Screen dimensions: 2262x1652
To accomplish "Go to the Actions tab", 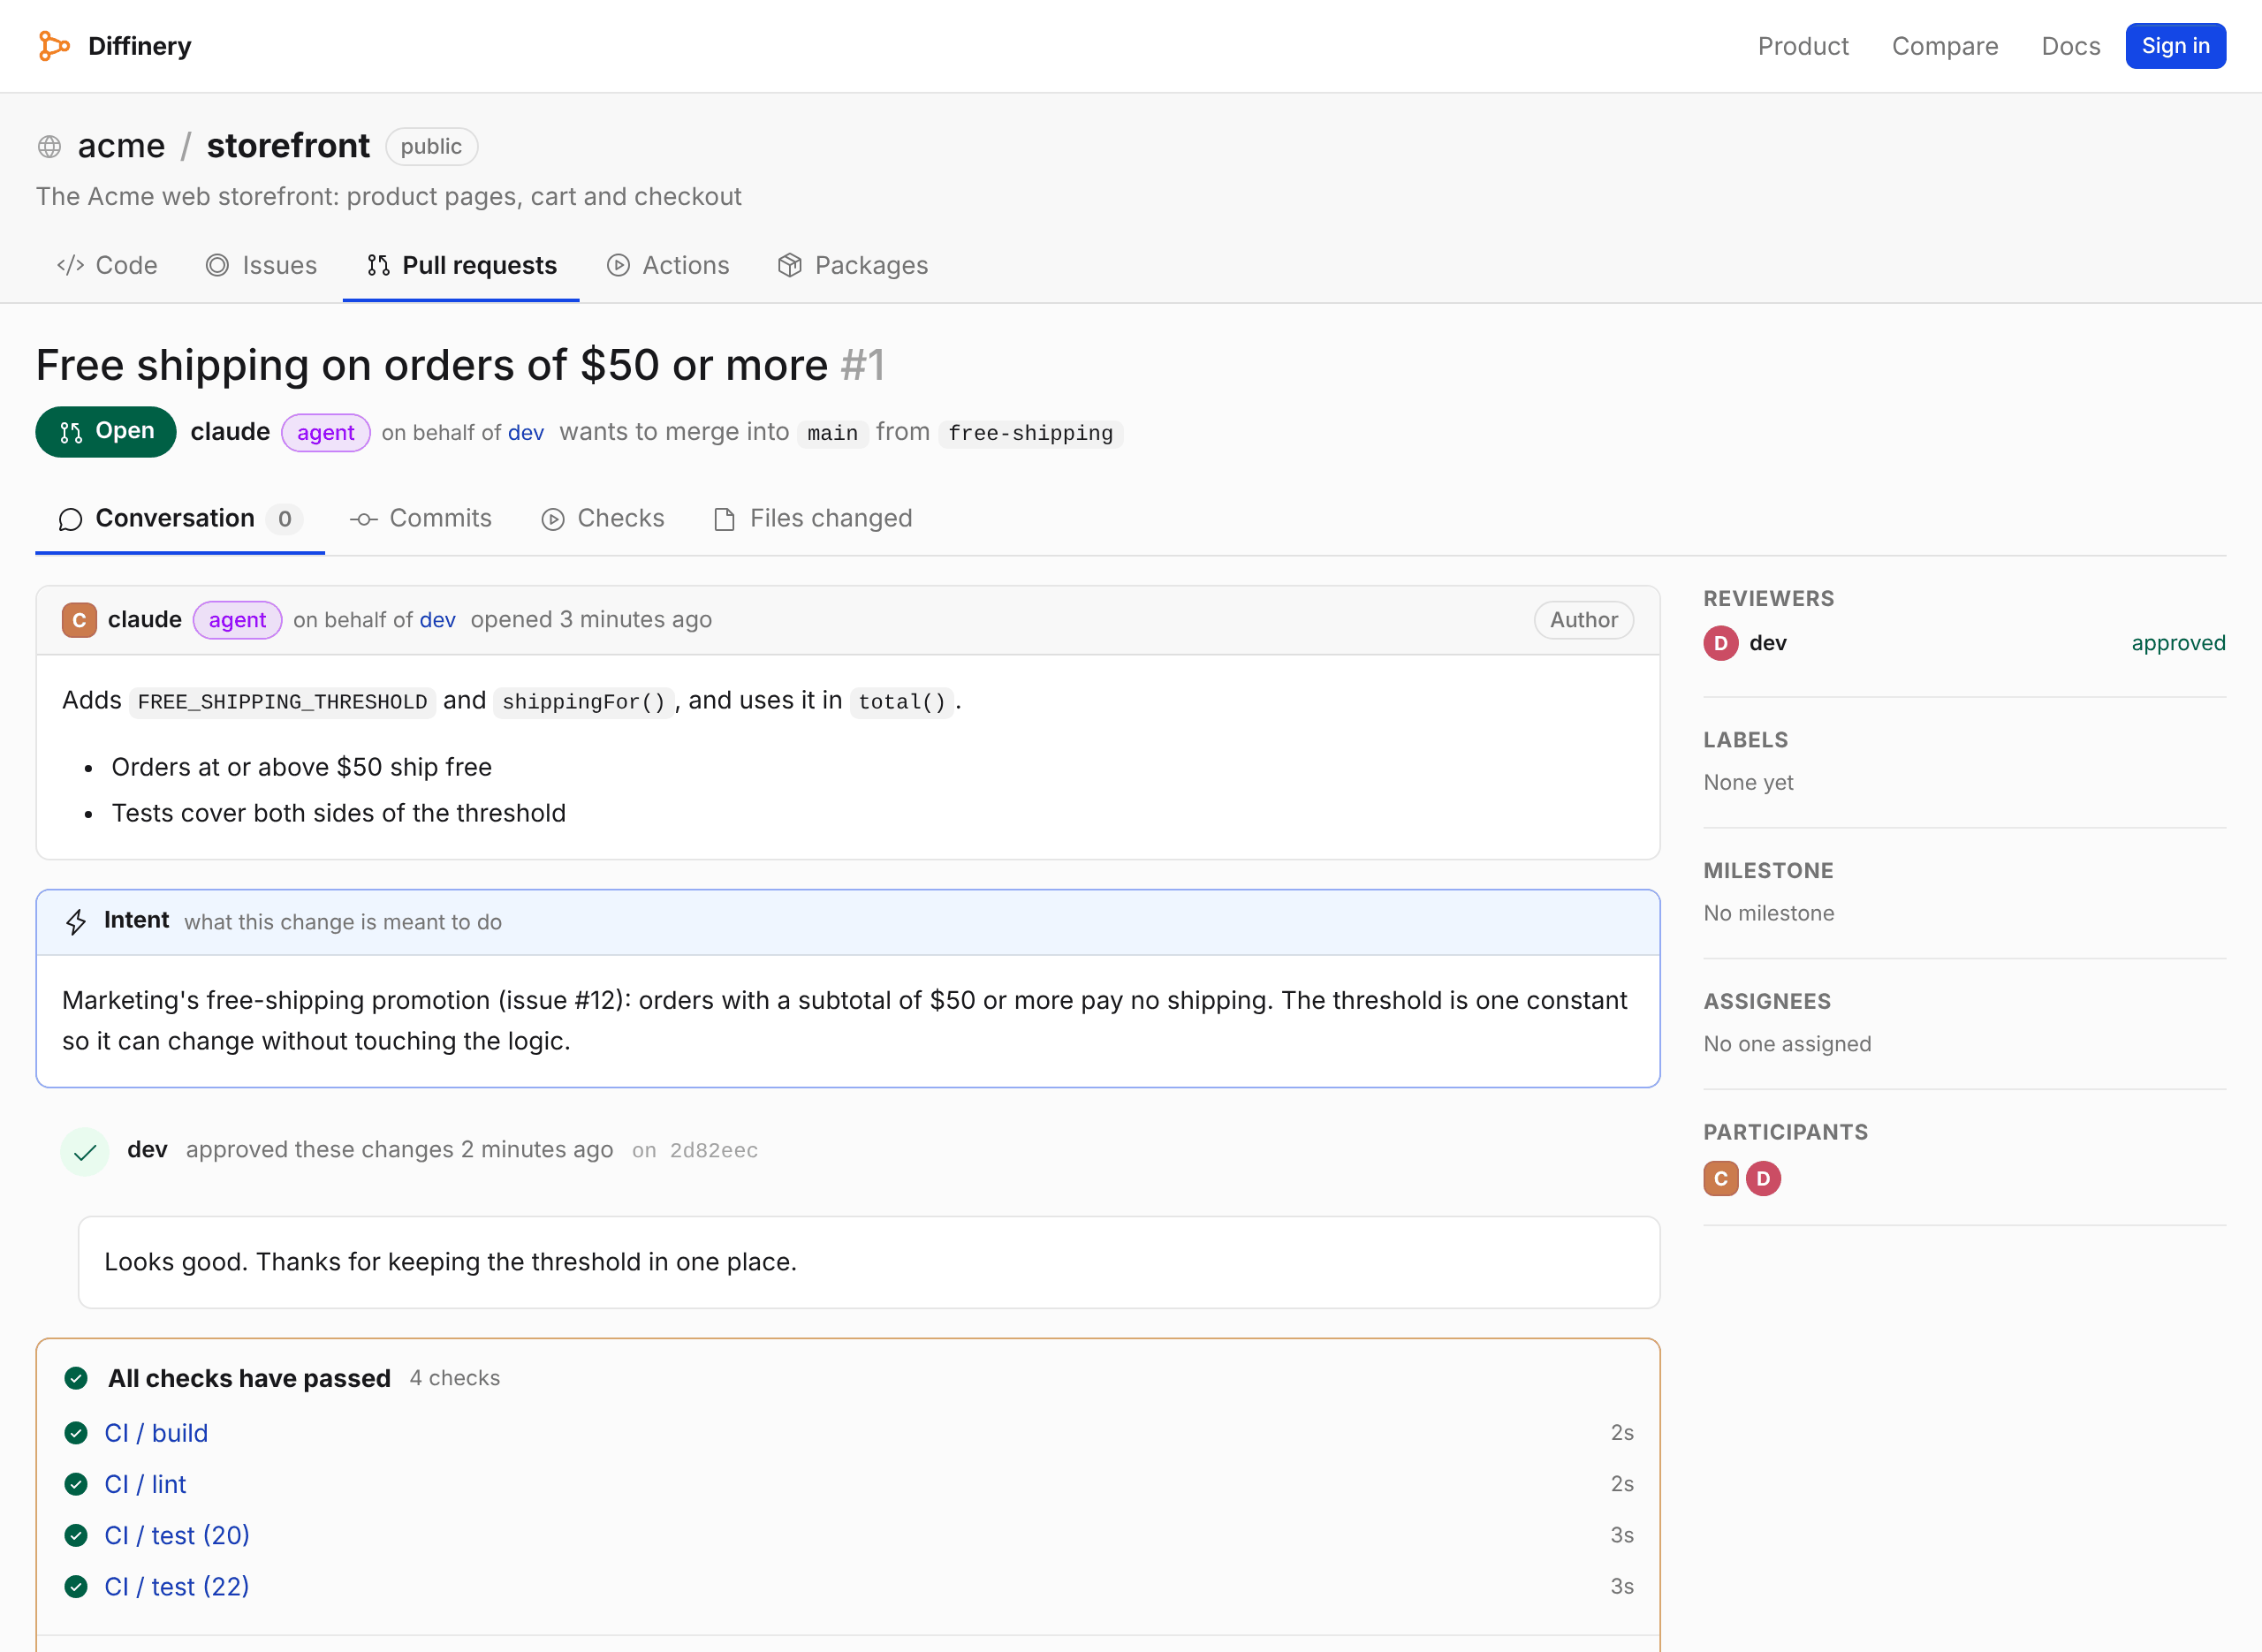I will [668, 265].
